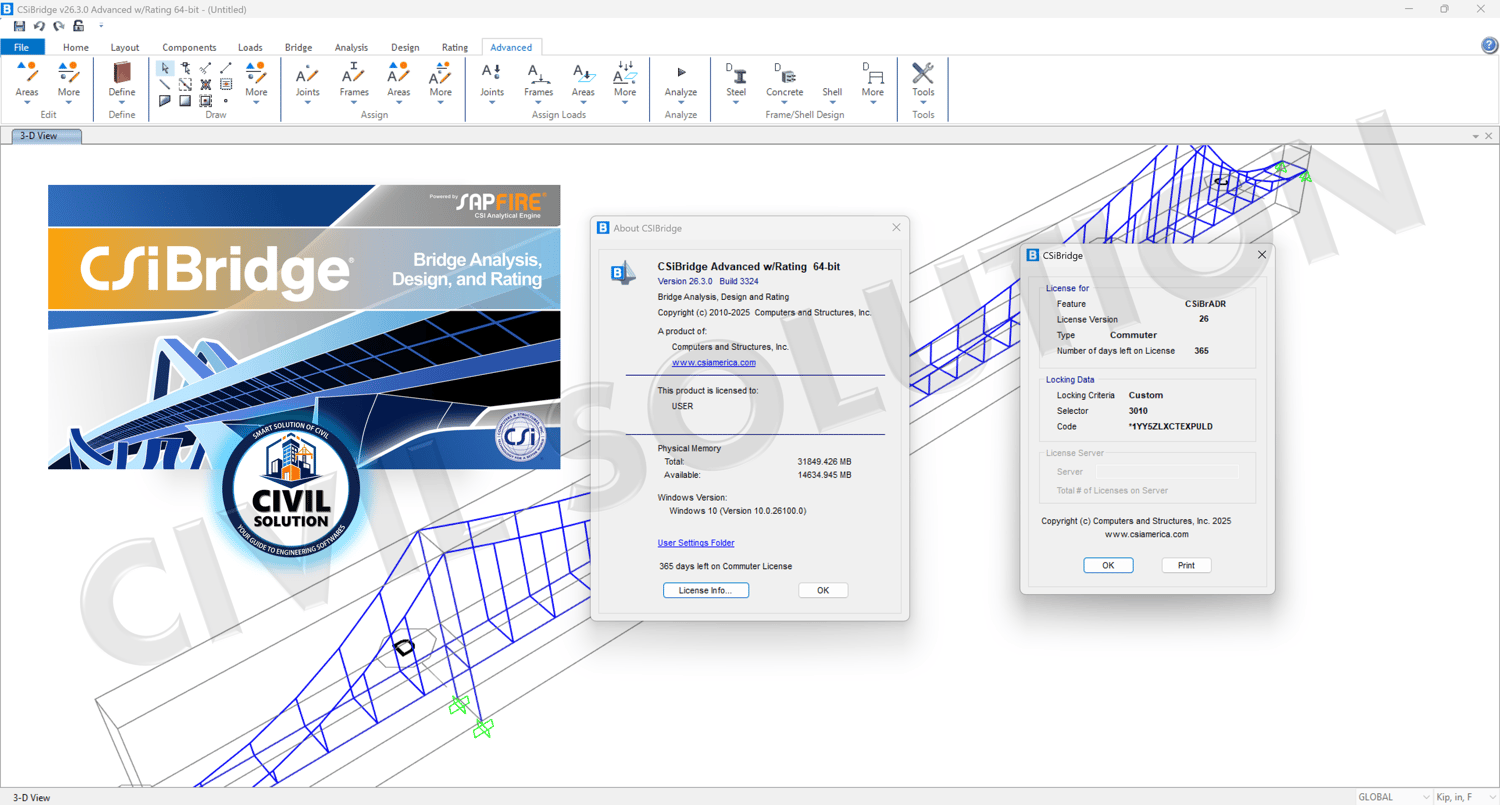Open More in the Assign group
Image resolution: width=1500 pixels, height=805 pixels.
click(441, 82)
